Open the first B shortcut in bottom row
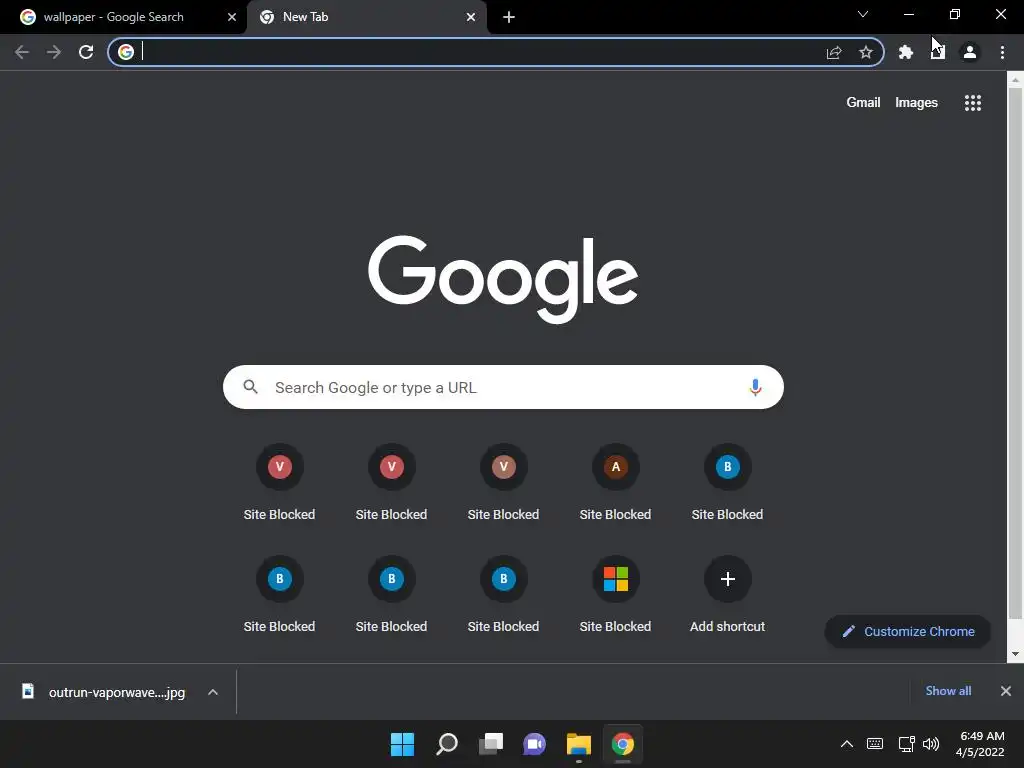The width and height of the screenshot is (1024, 768). 280,579
